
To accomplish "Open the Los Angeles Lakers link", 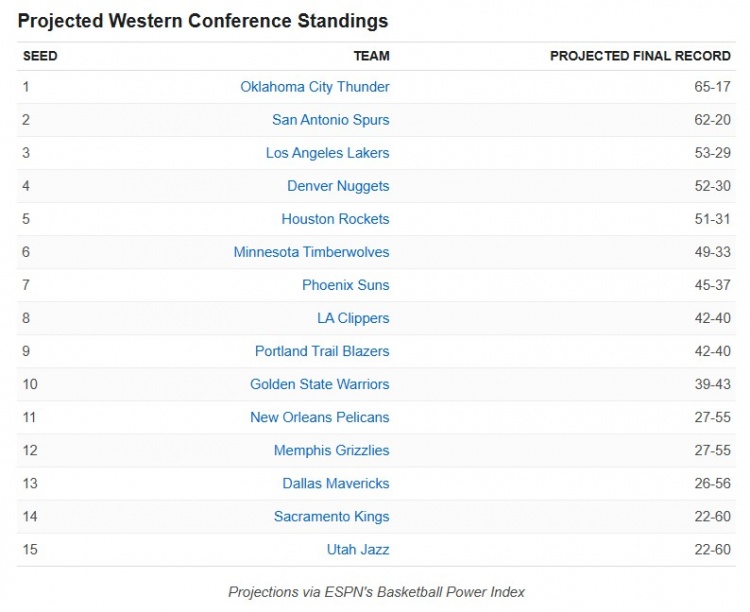I will pos(327,153).
